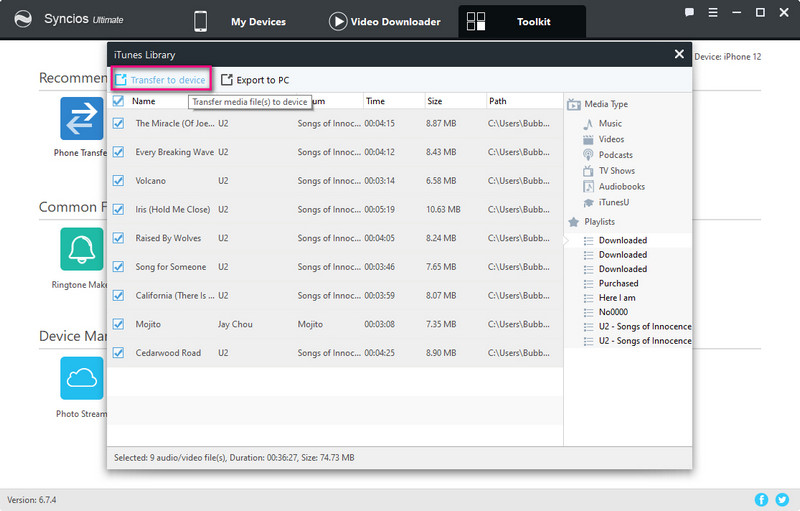Uncheck Cedarwood Road checkbox
Screen dimensions: 800x511
(x=118, y=353)
